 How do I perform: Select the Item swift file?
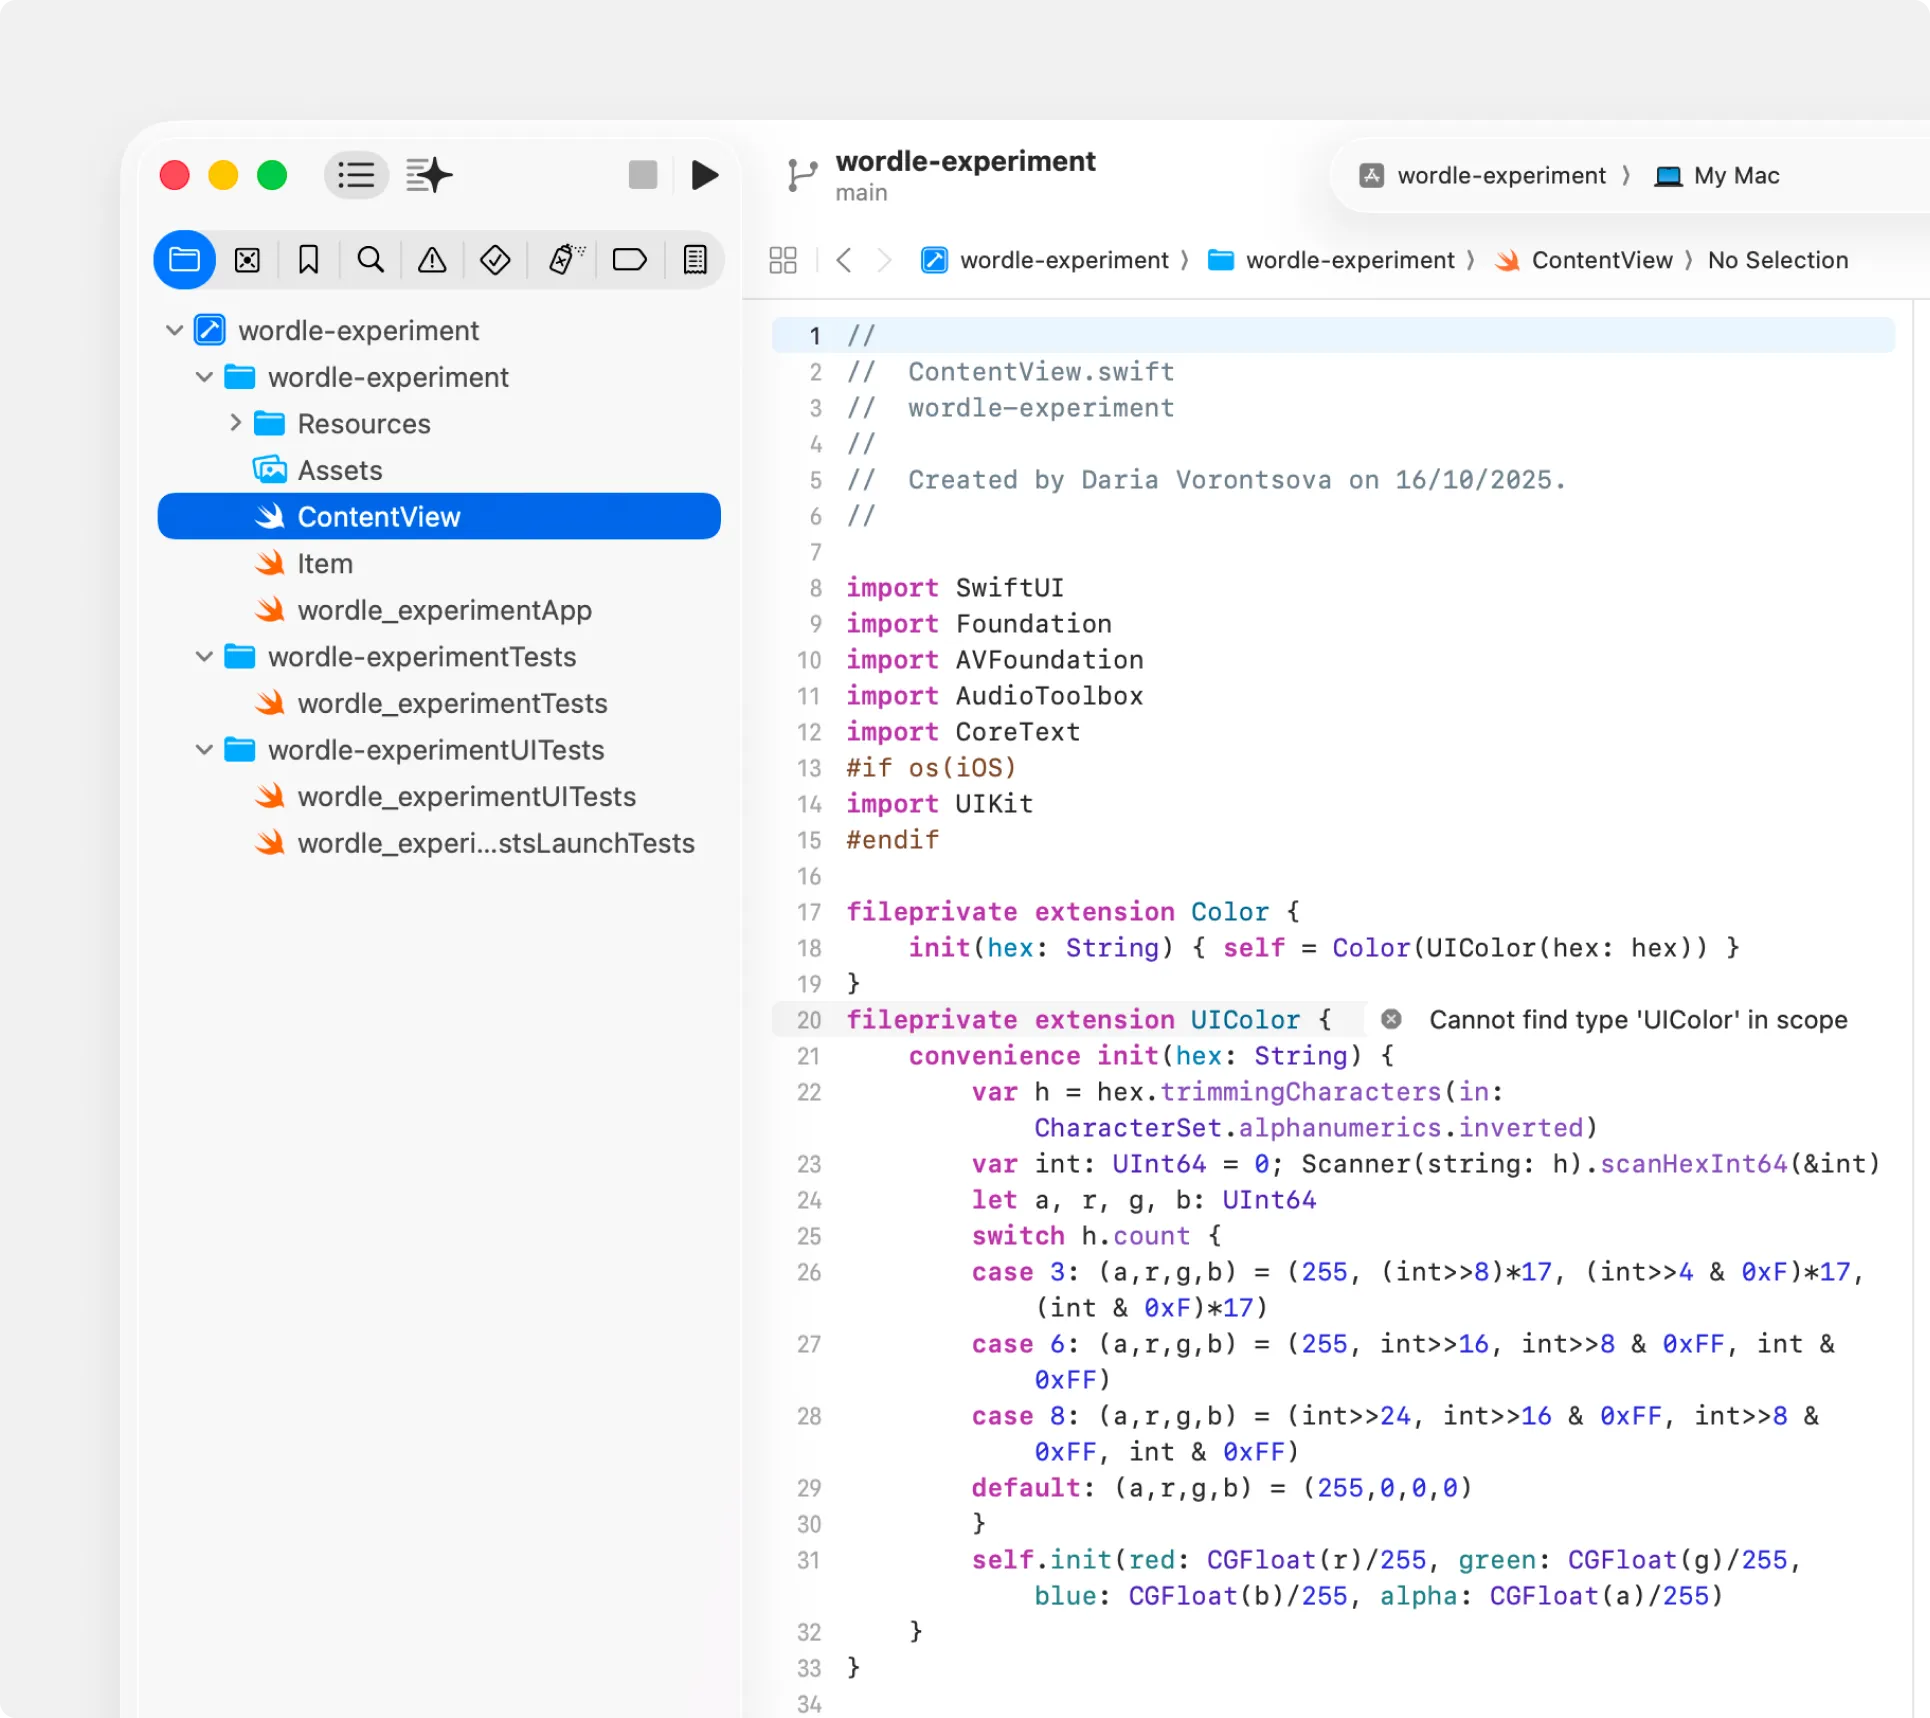pos(439,563)
